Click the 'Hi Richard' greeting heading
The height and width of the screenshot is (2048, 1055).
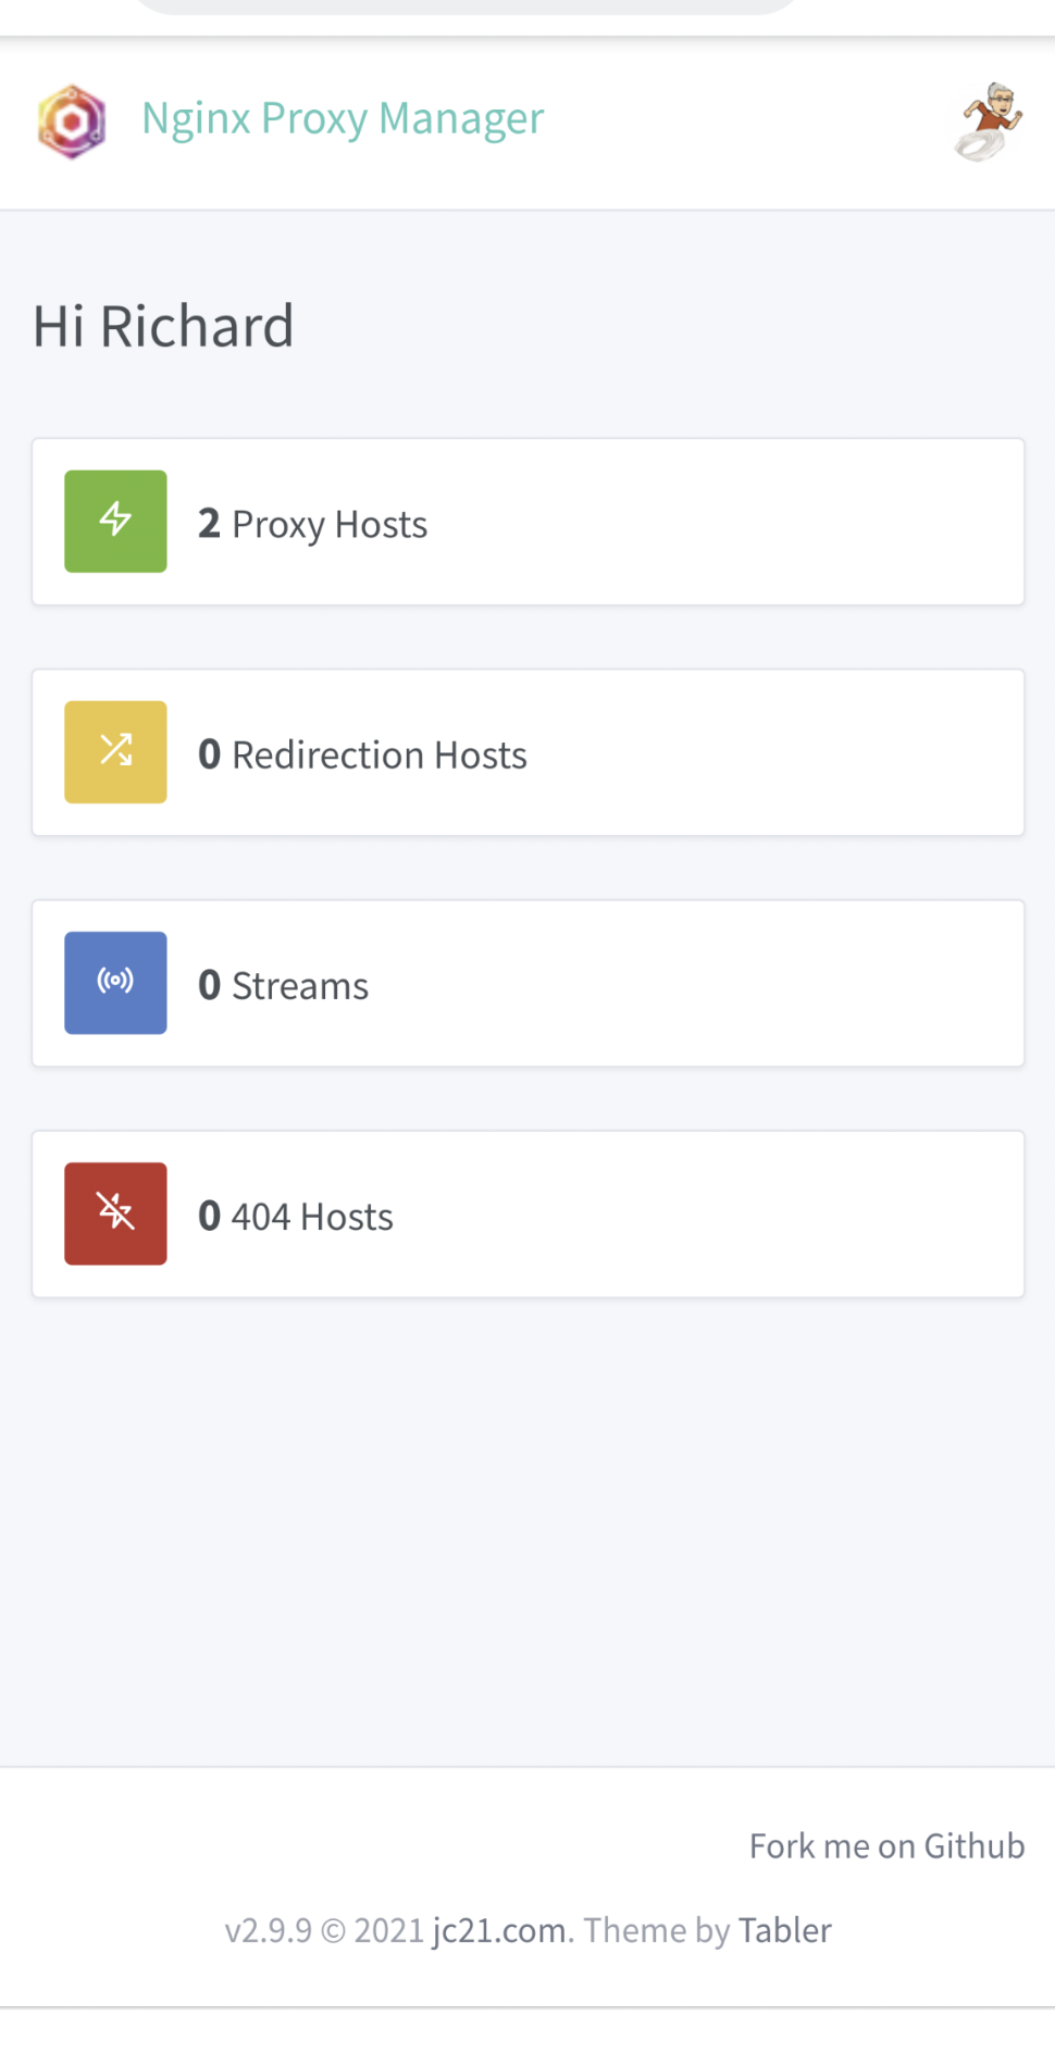pyautogui.click(x=163, y=325)
